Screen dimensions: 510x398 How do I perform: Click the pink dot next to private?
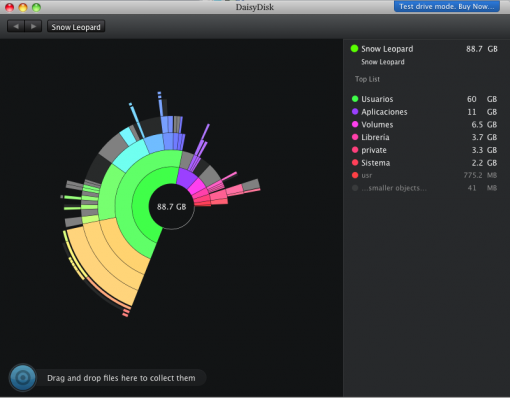pos(355,150)
